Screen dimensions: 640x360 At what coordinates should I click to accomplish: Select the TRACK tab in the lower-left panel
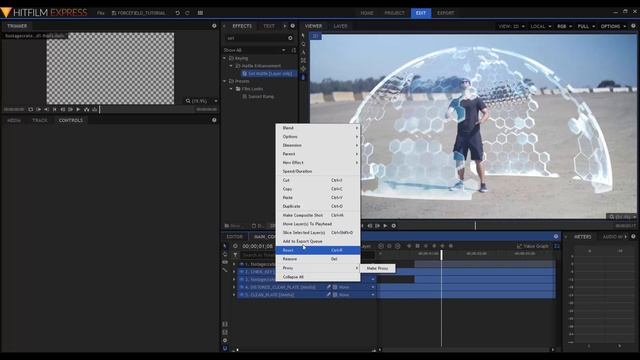pos(40,120)
